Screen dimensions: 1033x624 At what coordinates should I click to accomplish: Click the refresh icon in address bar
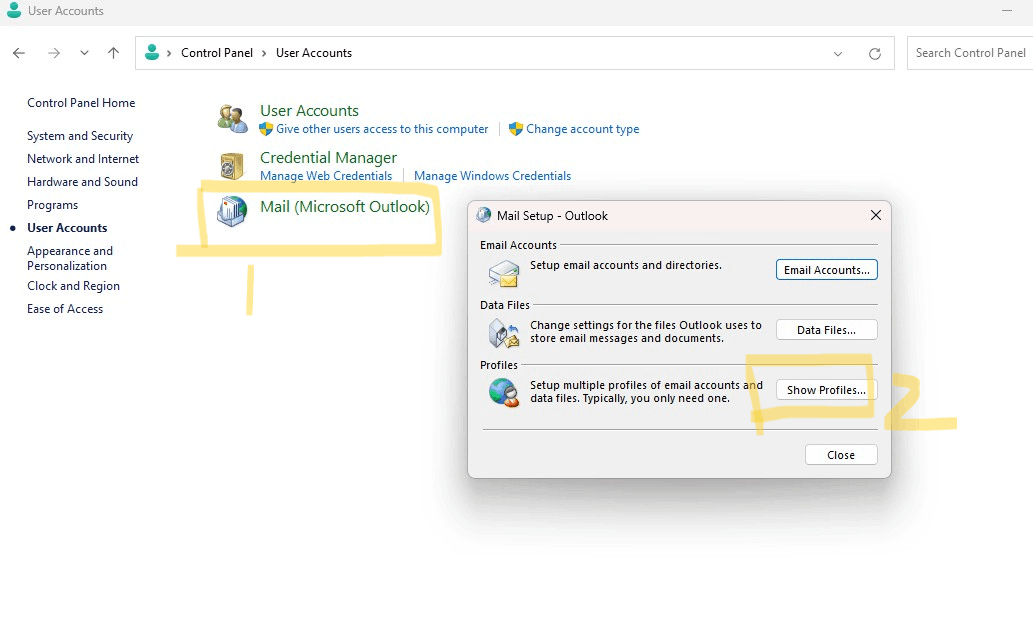(x=874, y=52)
